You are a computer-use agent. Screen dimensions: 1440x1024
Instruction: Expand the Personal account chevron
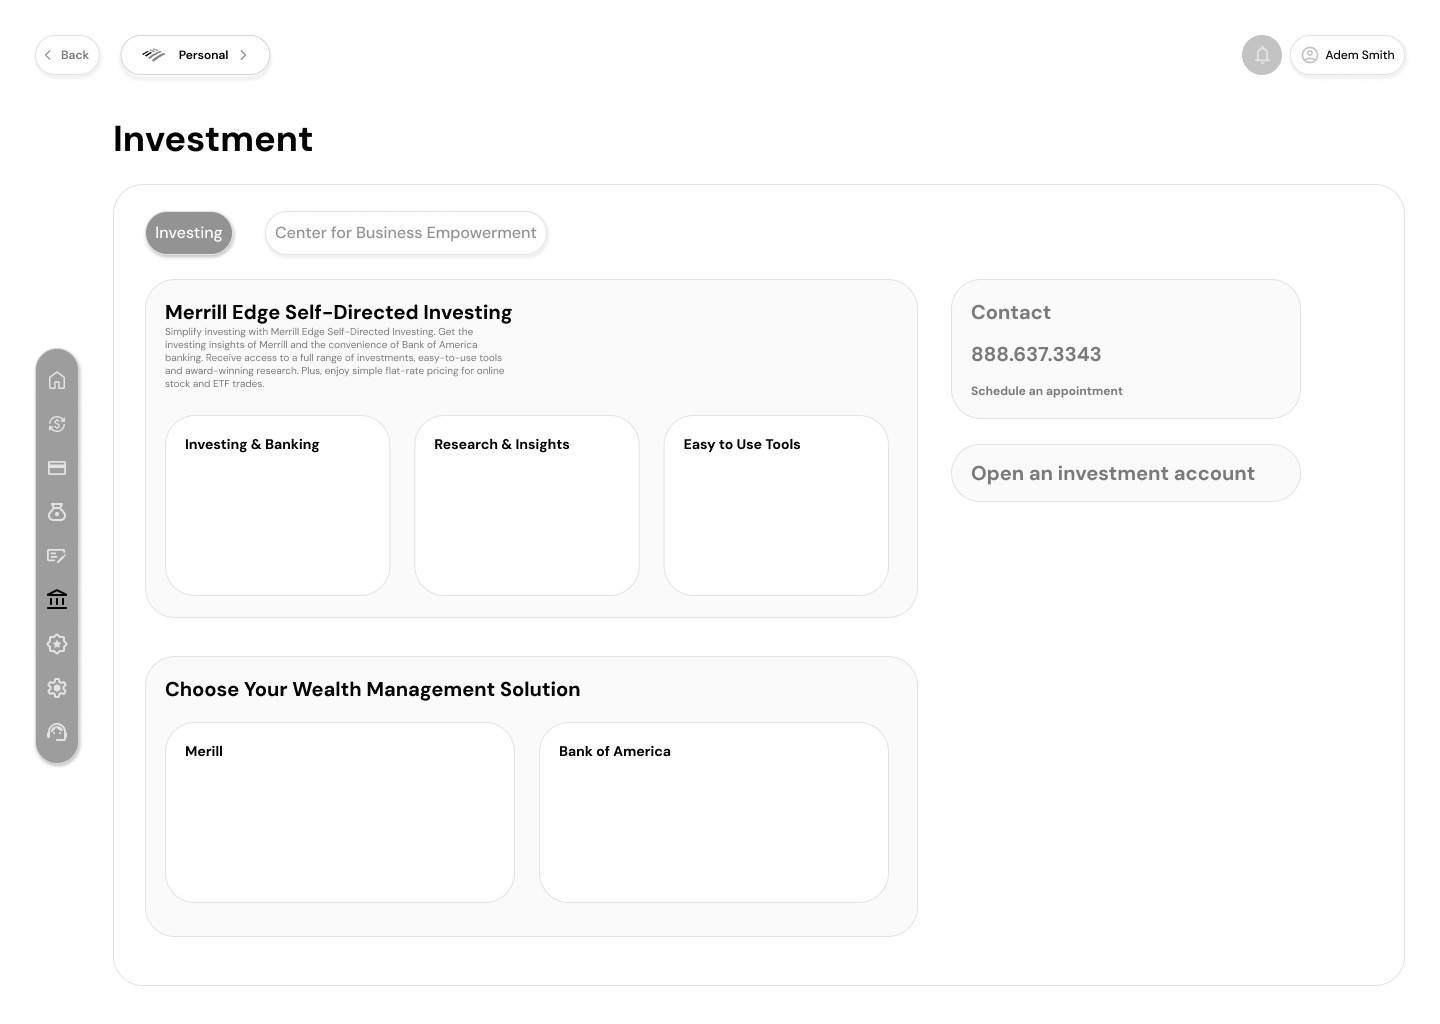pyautogui.click(x=243, y=55)
